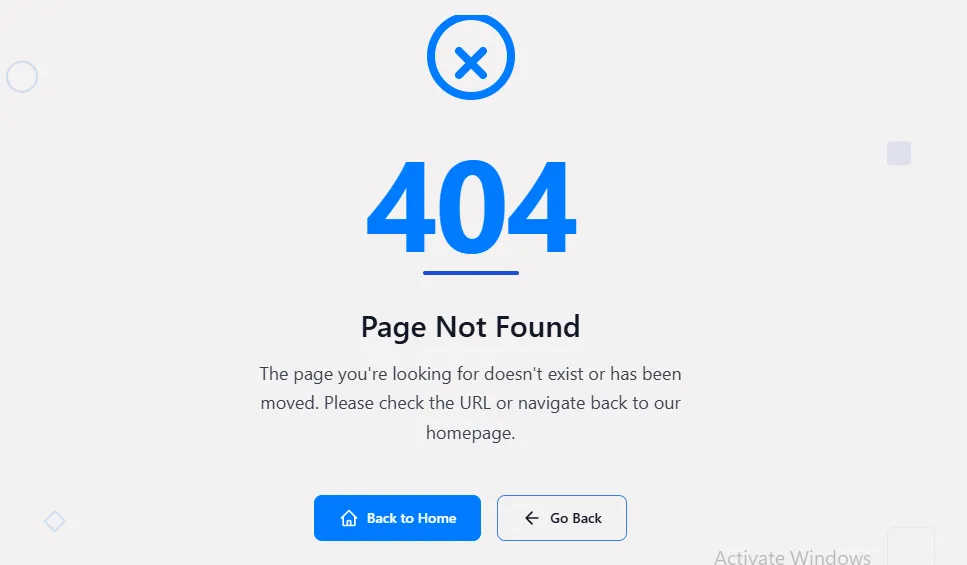Screen dimensions: 967x565
Task: Click the circled X error icon
Action: tap(471, 57)
